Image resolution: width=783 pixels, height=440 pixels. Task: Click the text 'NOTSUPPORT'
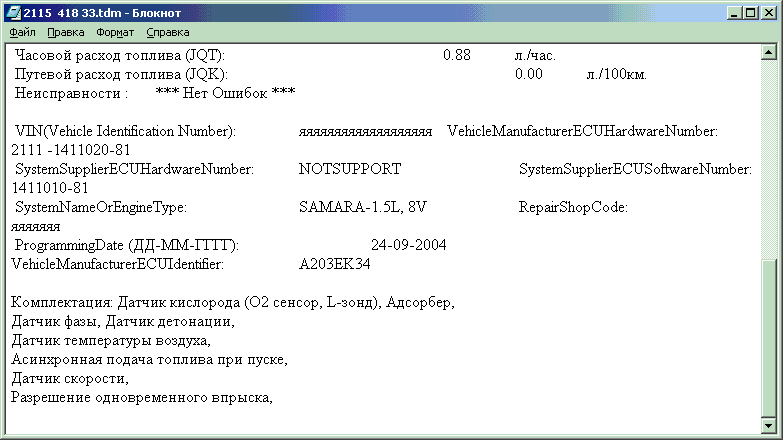pos(350,169)
